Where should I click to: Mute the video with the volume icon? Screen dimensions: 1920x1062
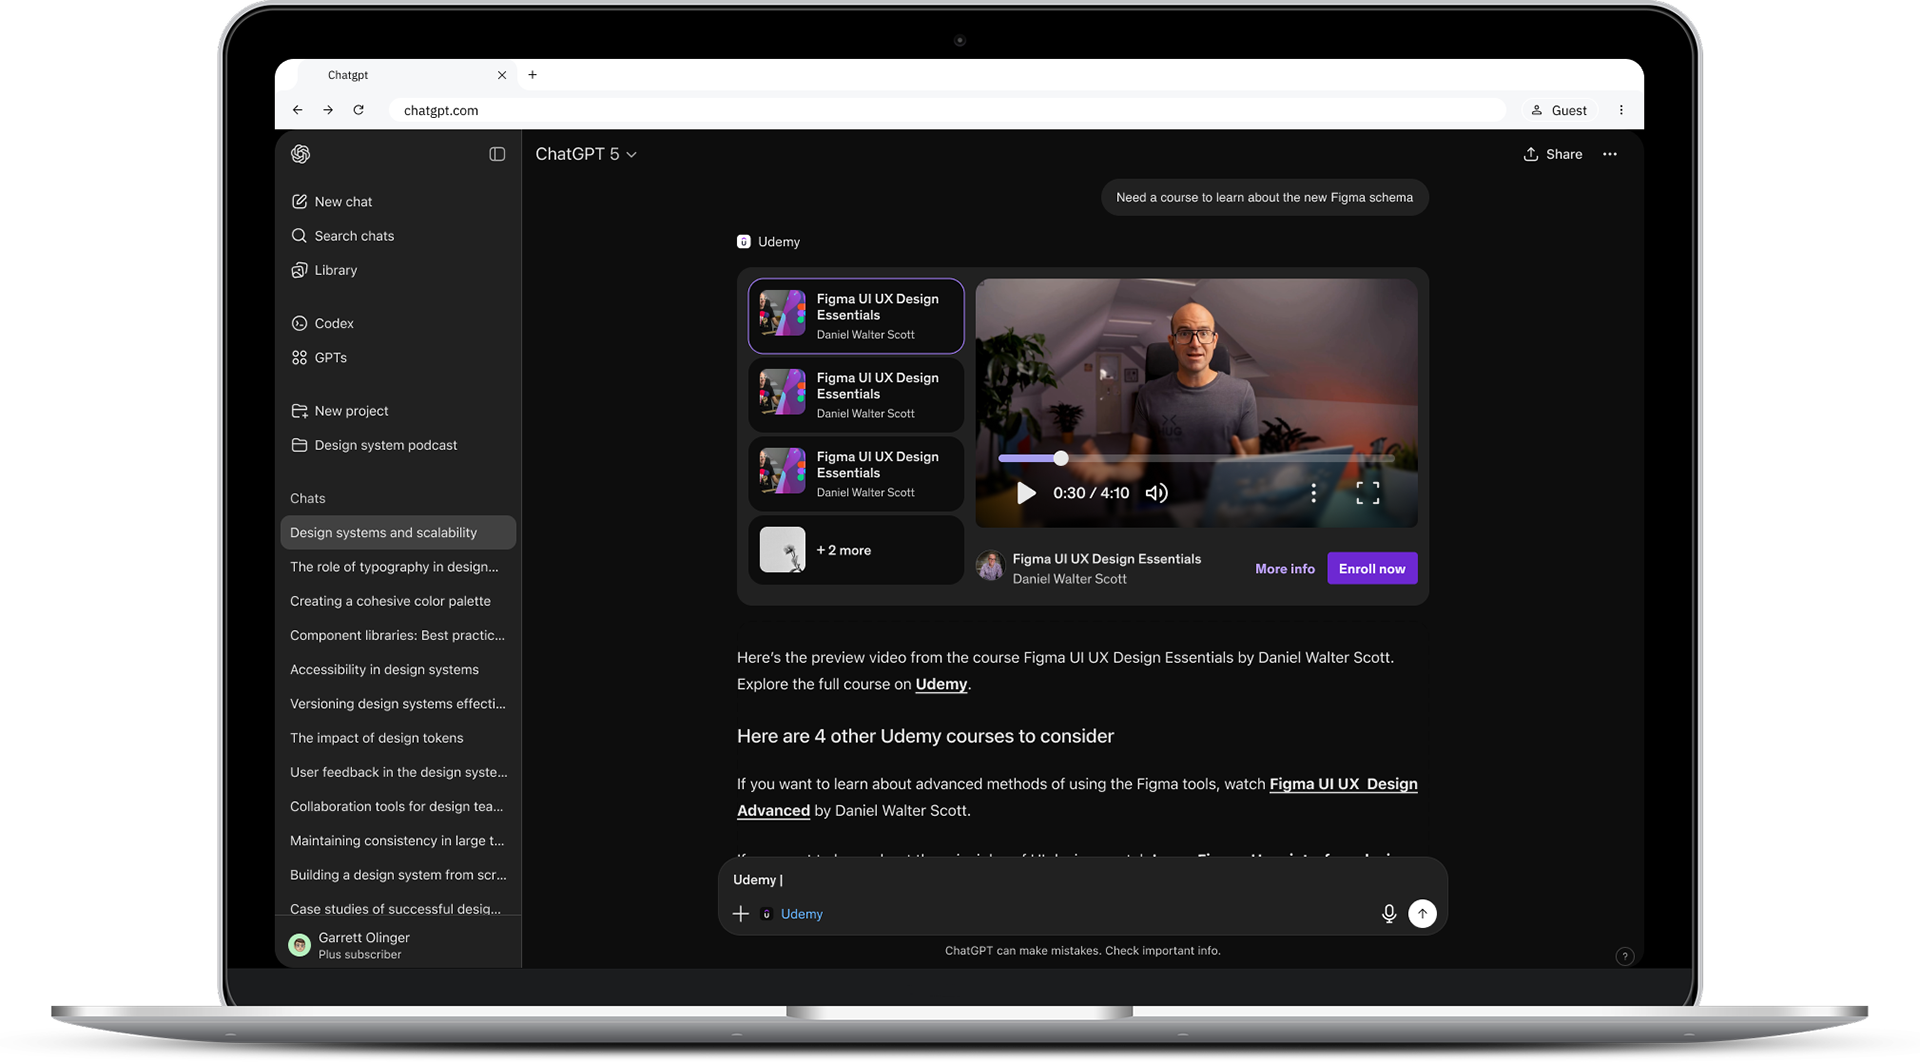tap(1157, 493)
